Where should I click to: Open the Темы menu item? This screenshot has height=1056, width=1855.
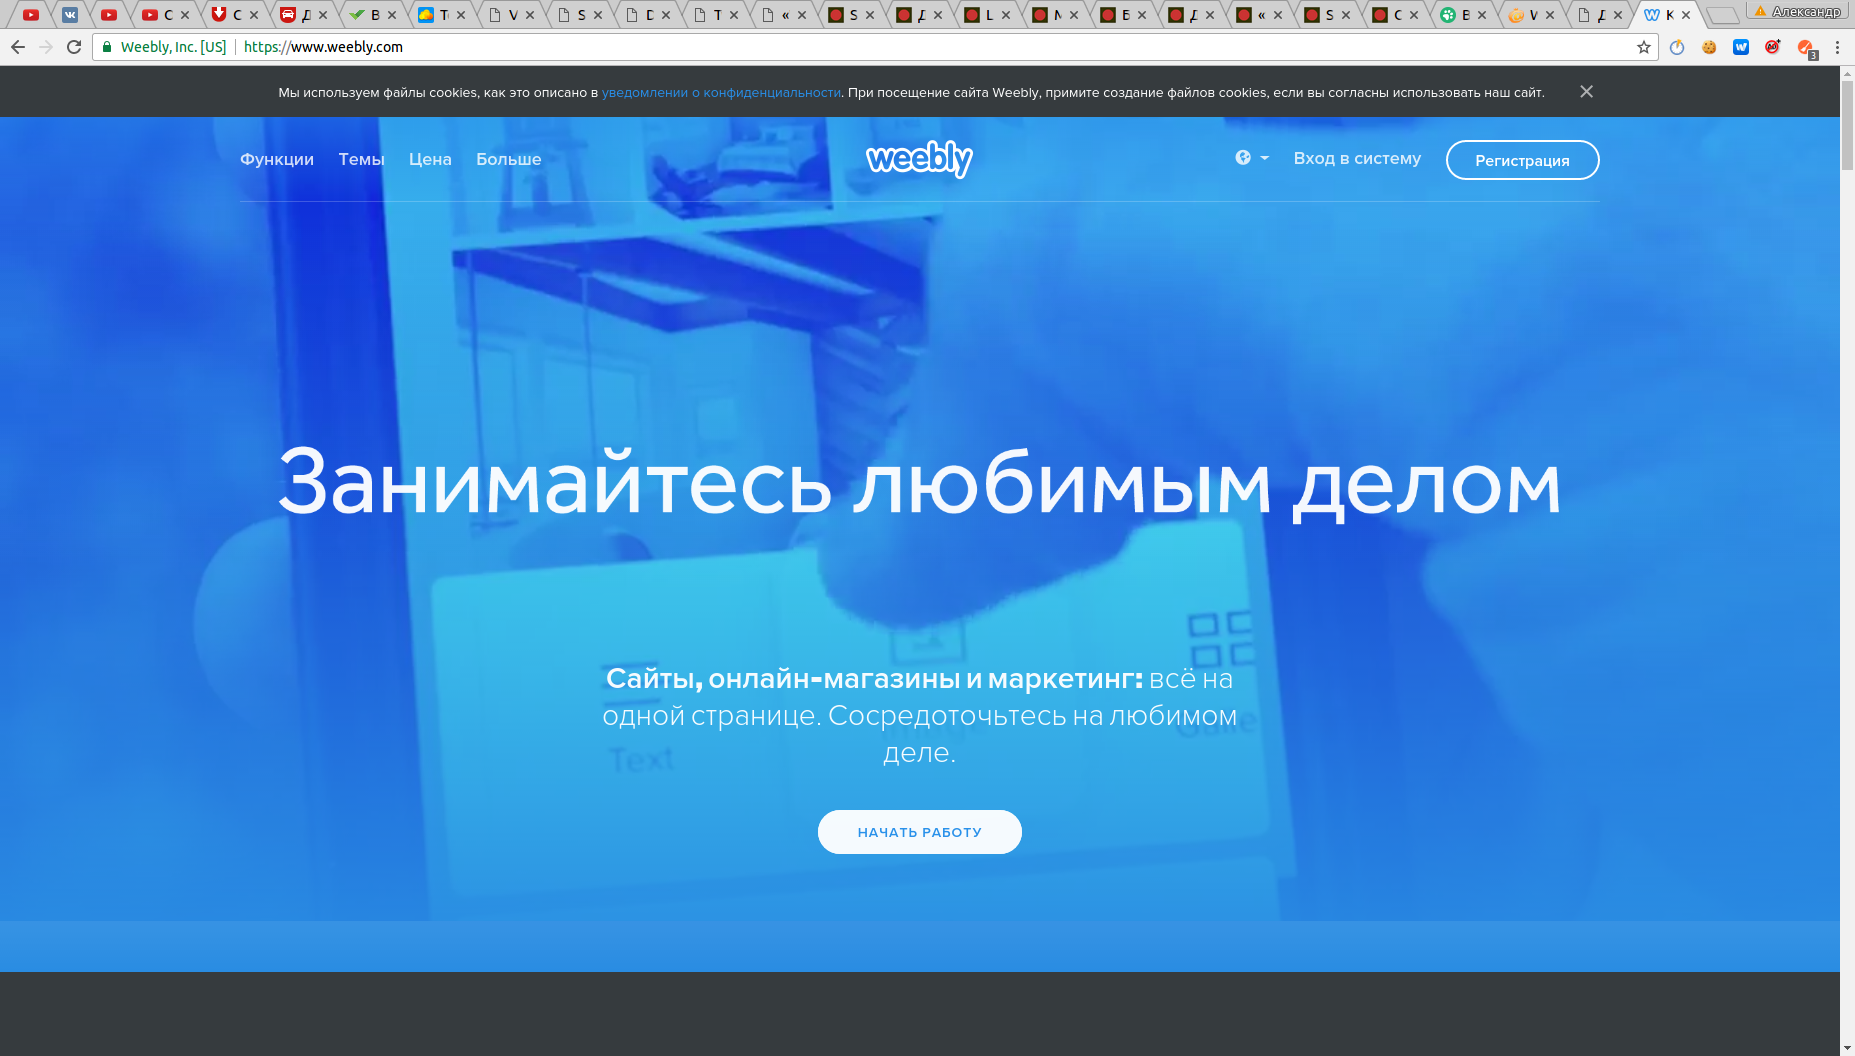(x=361, y=159)
